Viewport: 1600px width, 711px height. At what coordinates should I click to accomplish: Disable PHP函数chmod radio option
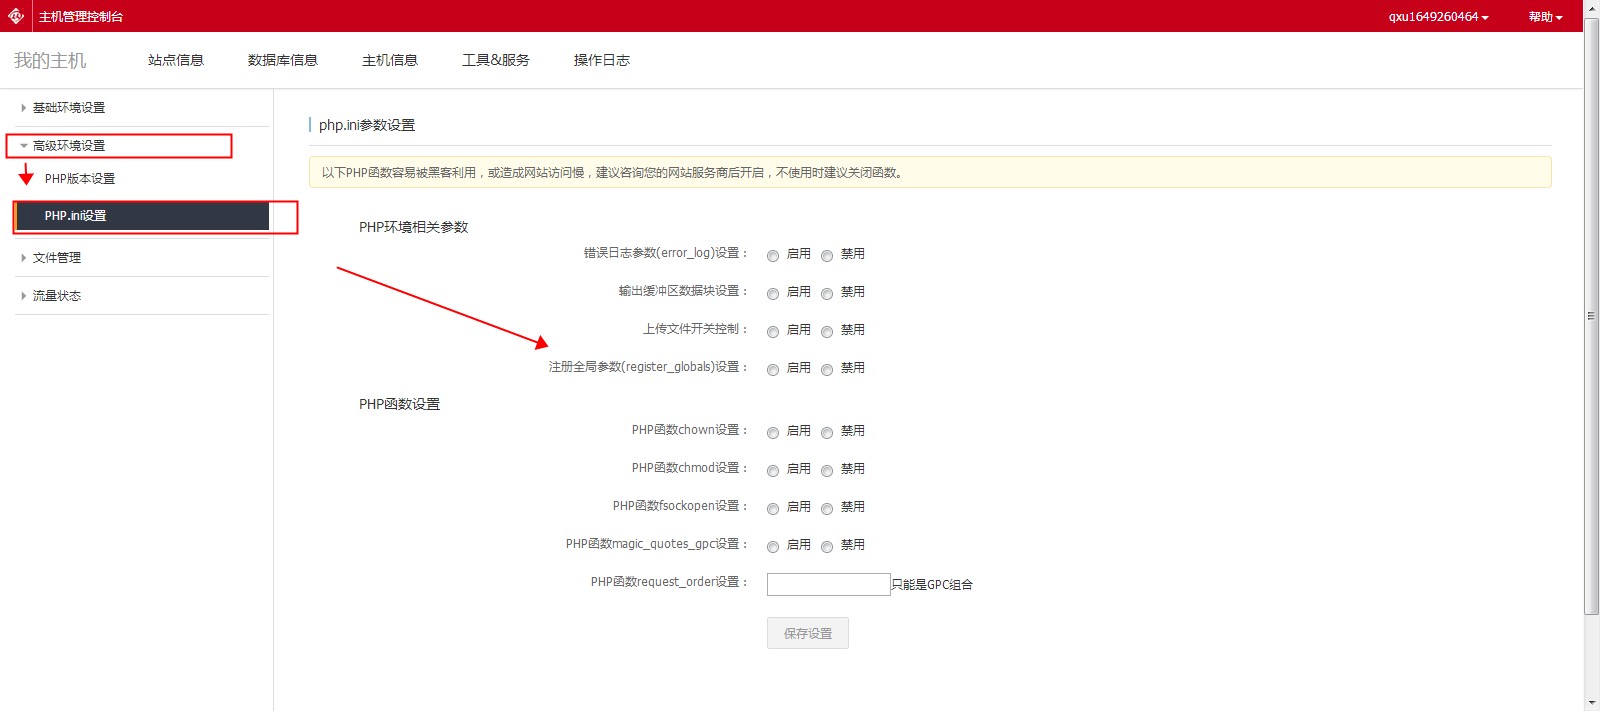click(827, 471)
